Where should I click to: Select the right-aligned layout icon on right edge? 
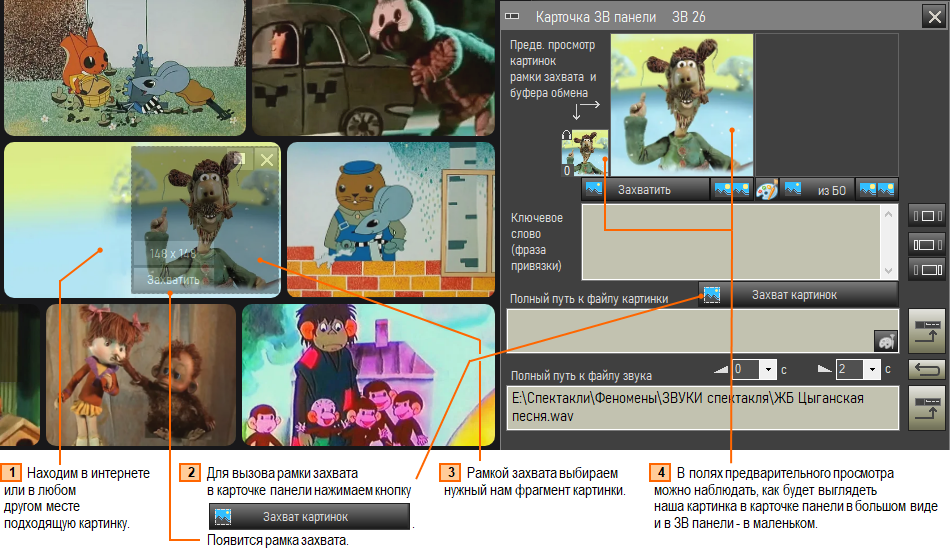(x=926, y=270)
